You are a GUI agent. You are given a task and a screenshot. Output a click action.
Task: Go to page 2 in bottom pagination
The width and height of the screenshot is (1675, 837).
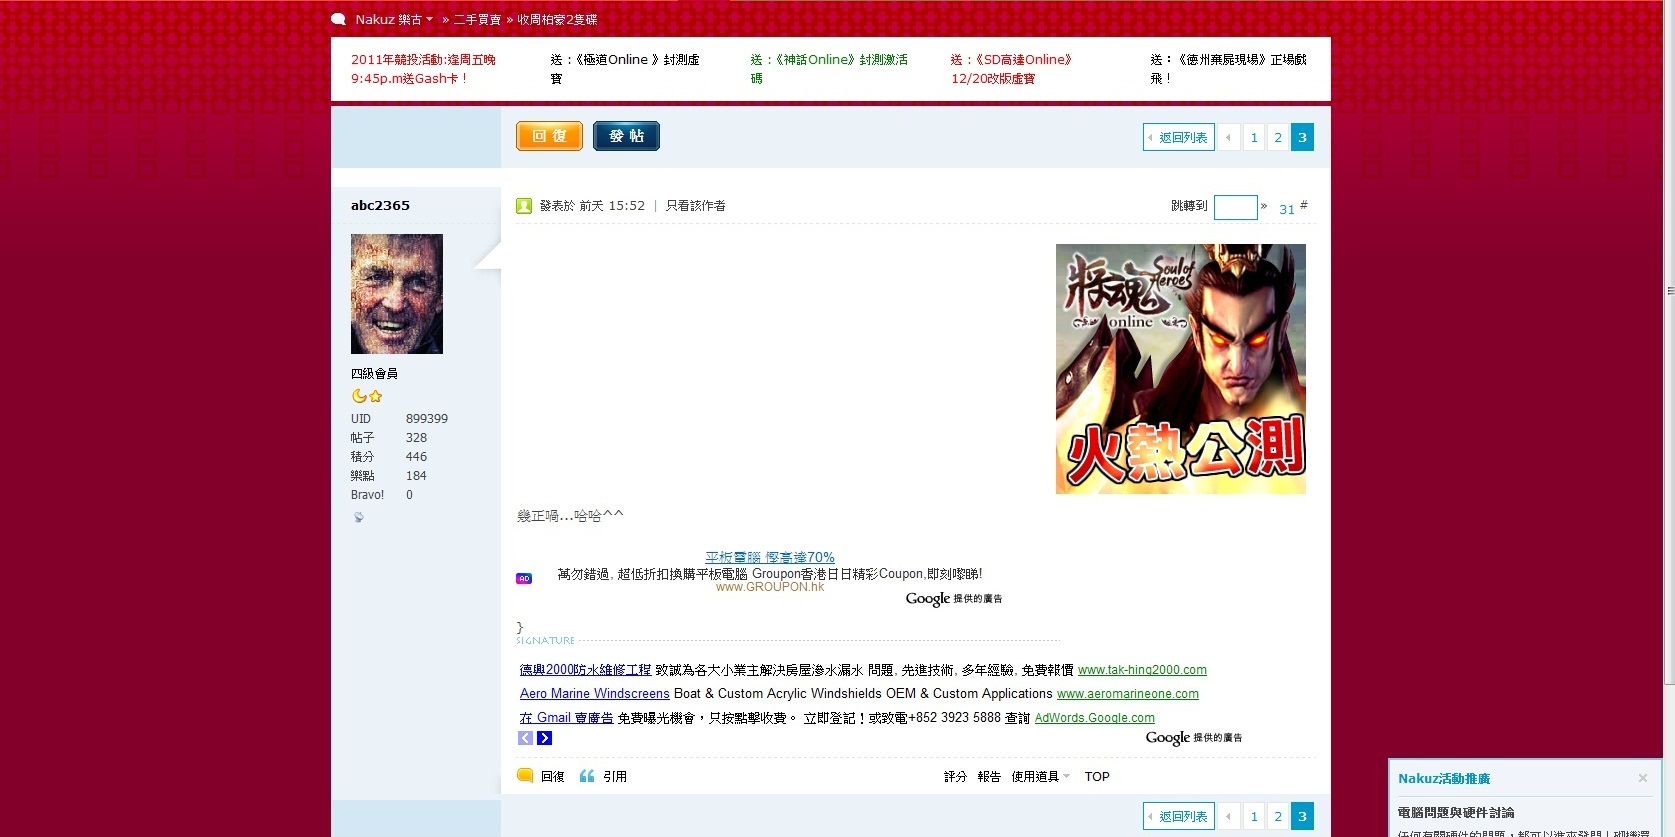1278,816
